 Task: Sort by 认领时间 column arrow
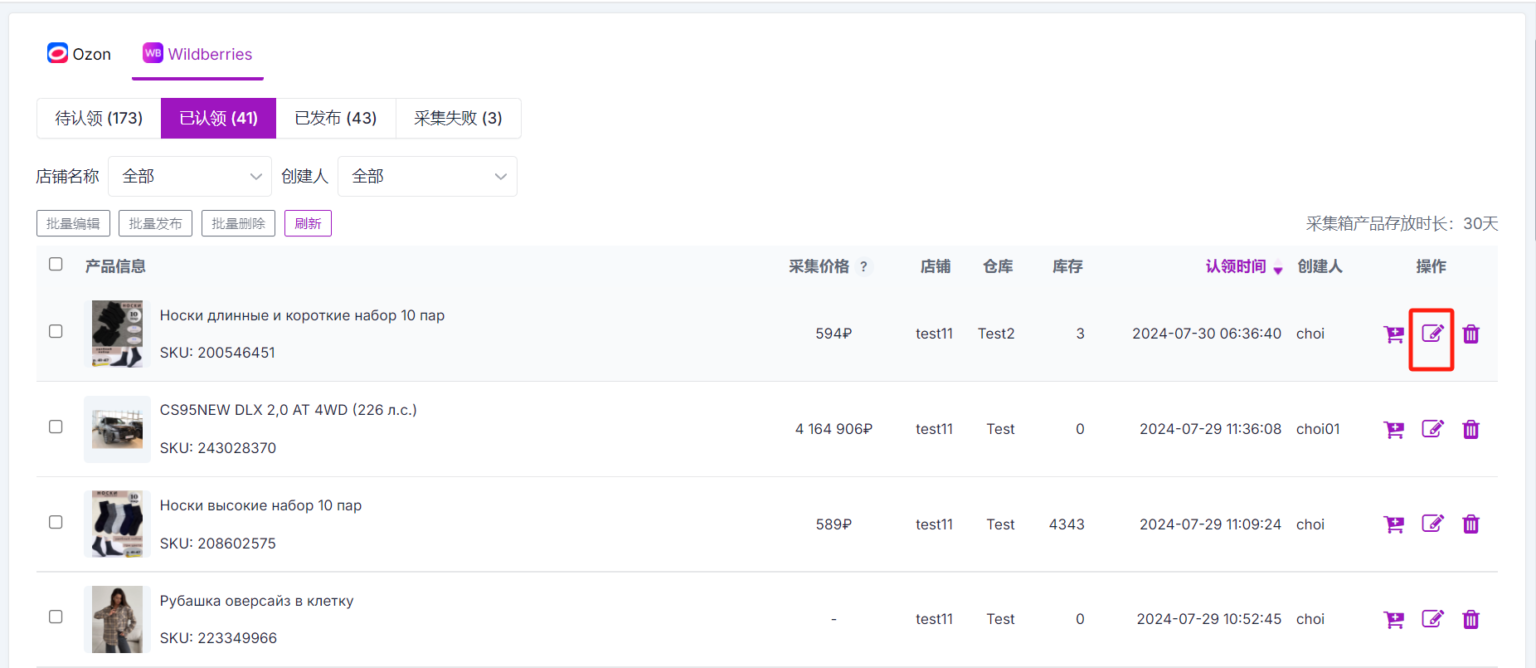1277,269
